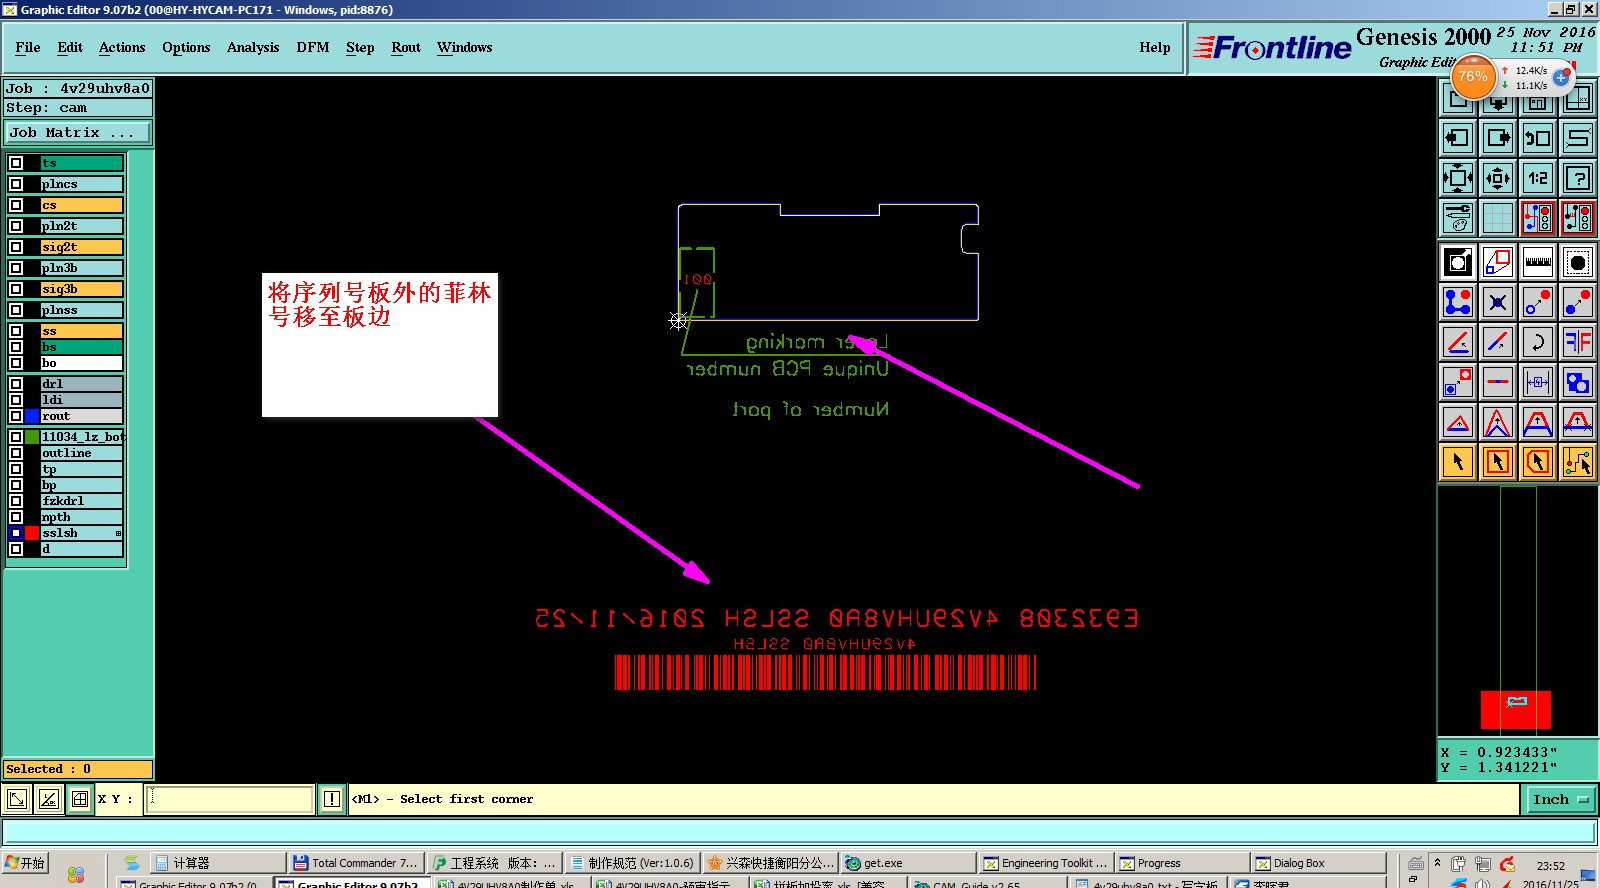1600x888 pixels.
Task: Select the pln2t layer name
Action: (82, 226)
